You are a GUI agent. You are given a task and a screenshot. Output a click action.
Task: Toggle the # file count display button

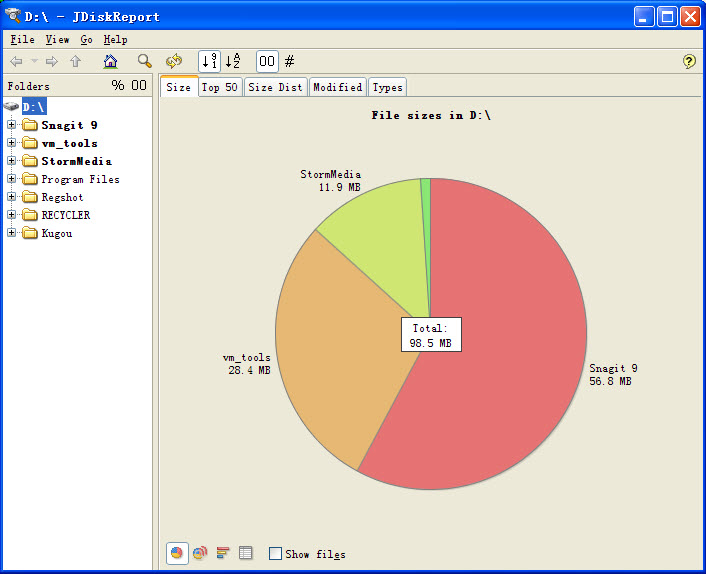click(290, 62)
